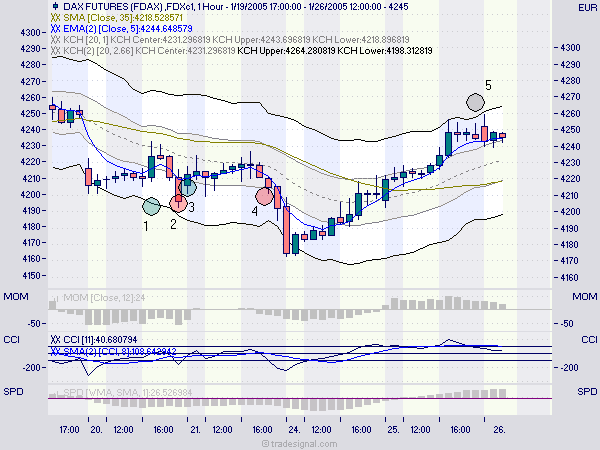Click the diamond icon before DAX FUTURES title
Viewport: 600px width, 450px height.
[55, 7]
